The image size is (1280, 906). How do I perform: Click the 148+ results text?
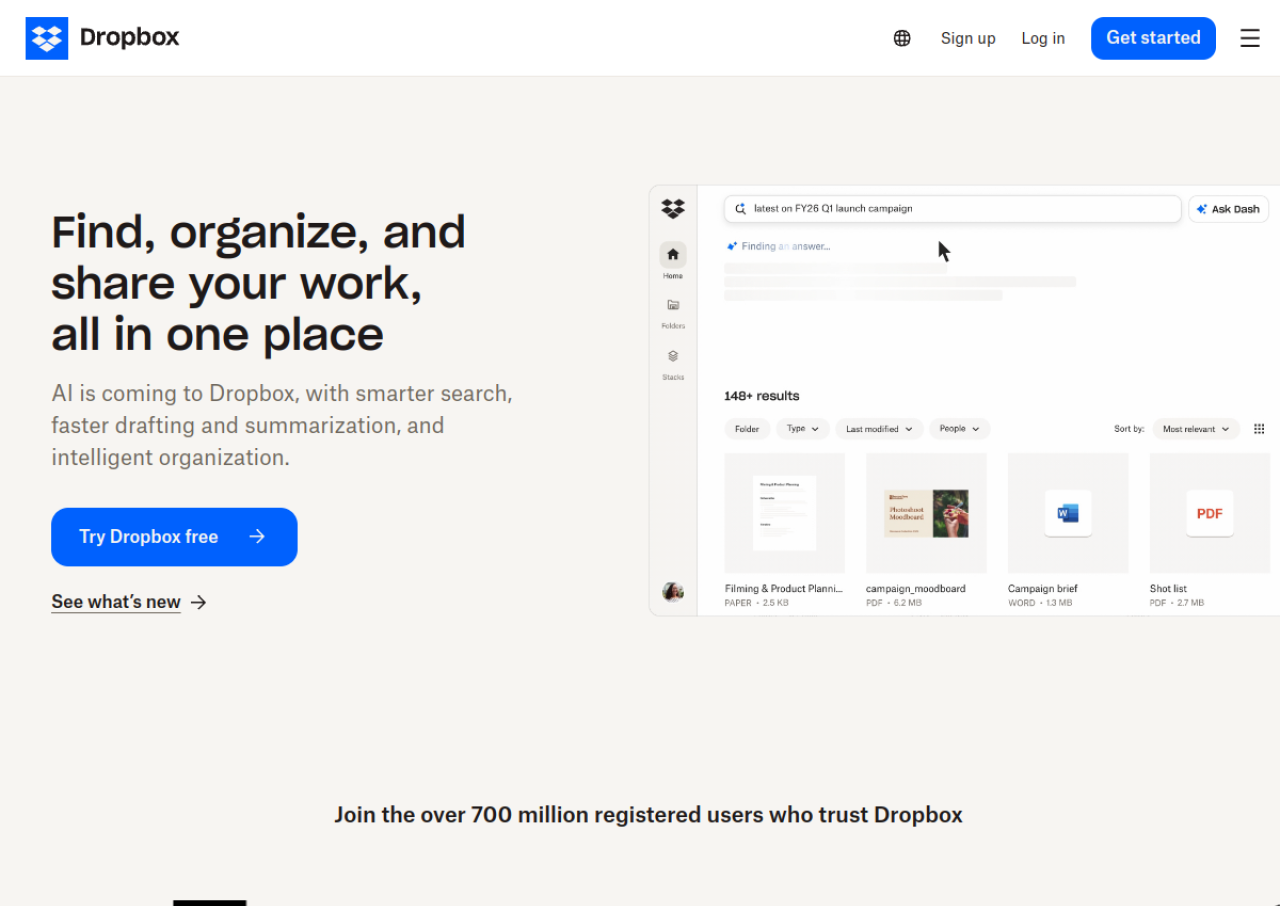(x=762, y=396)
